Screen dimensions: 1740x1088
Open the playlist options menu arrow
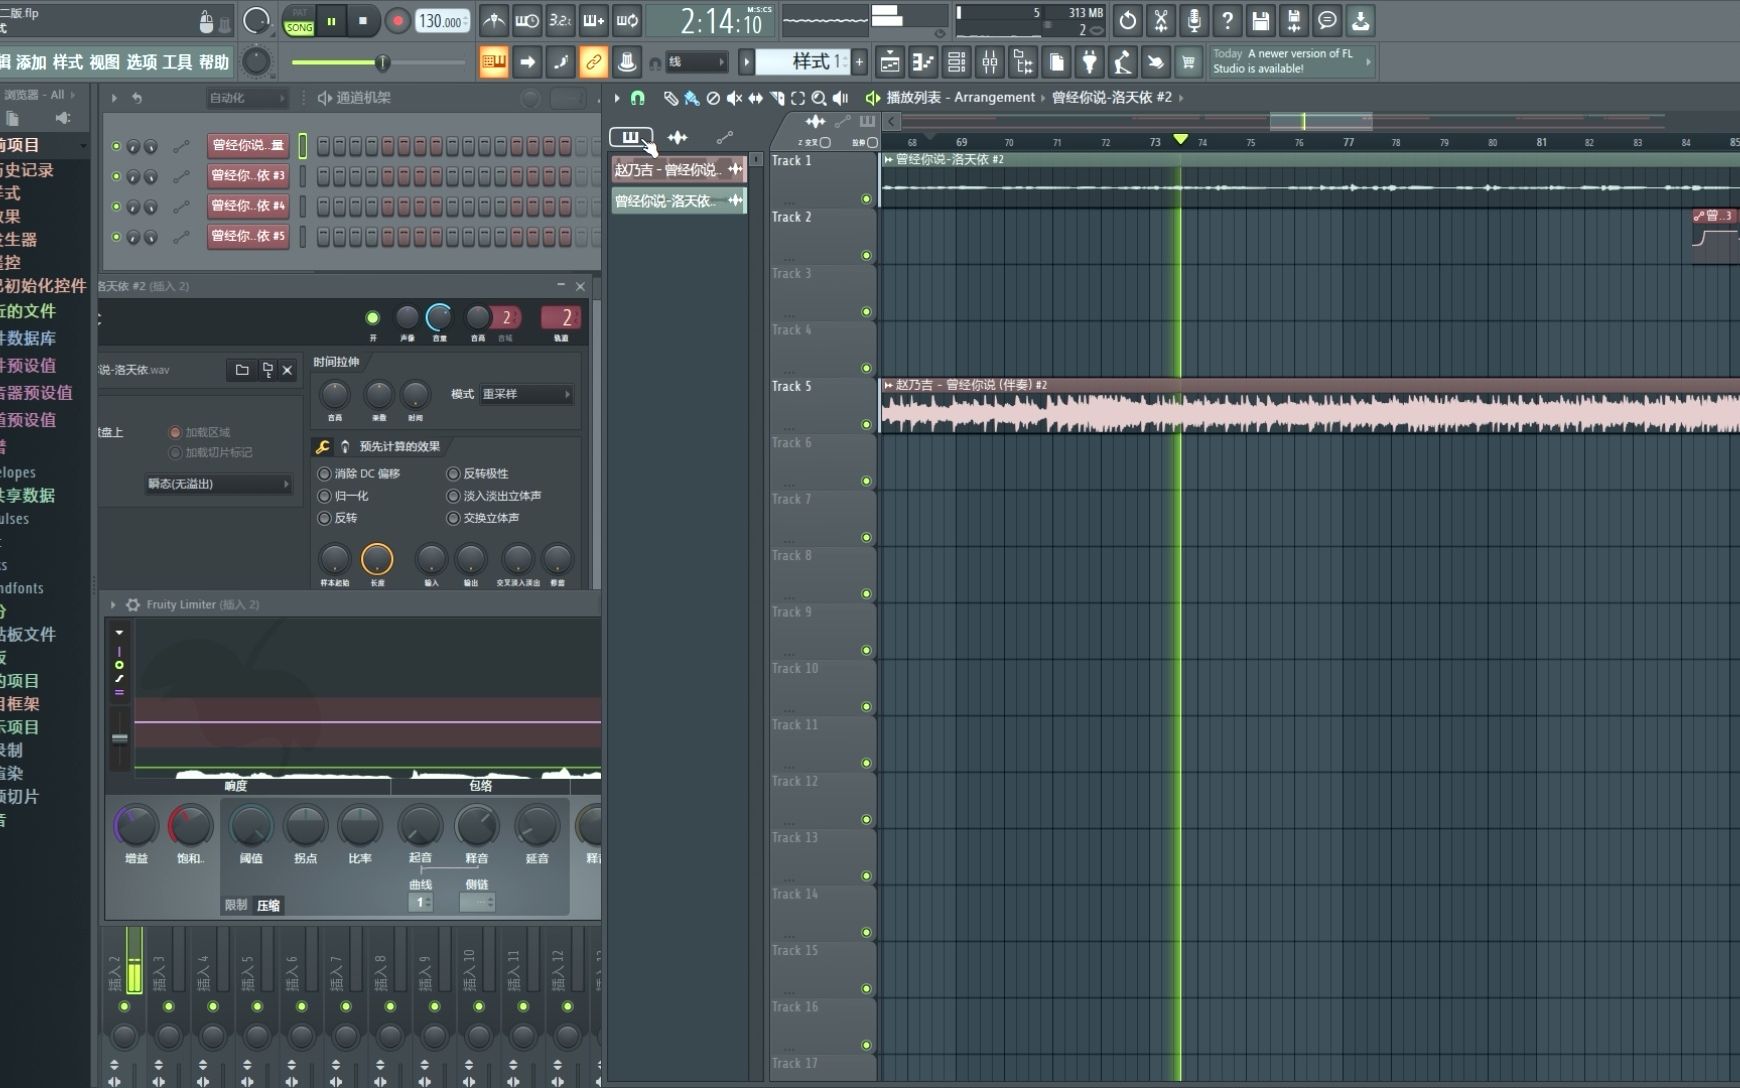[x=617, y=98]
